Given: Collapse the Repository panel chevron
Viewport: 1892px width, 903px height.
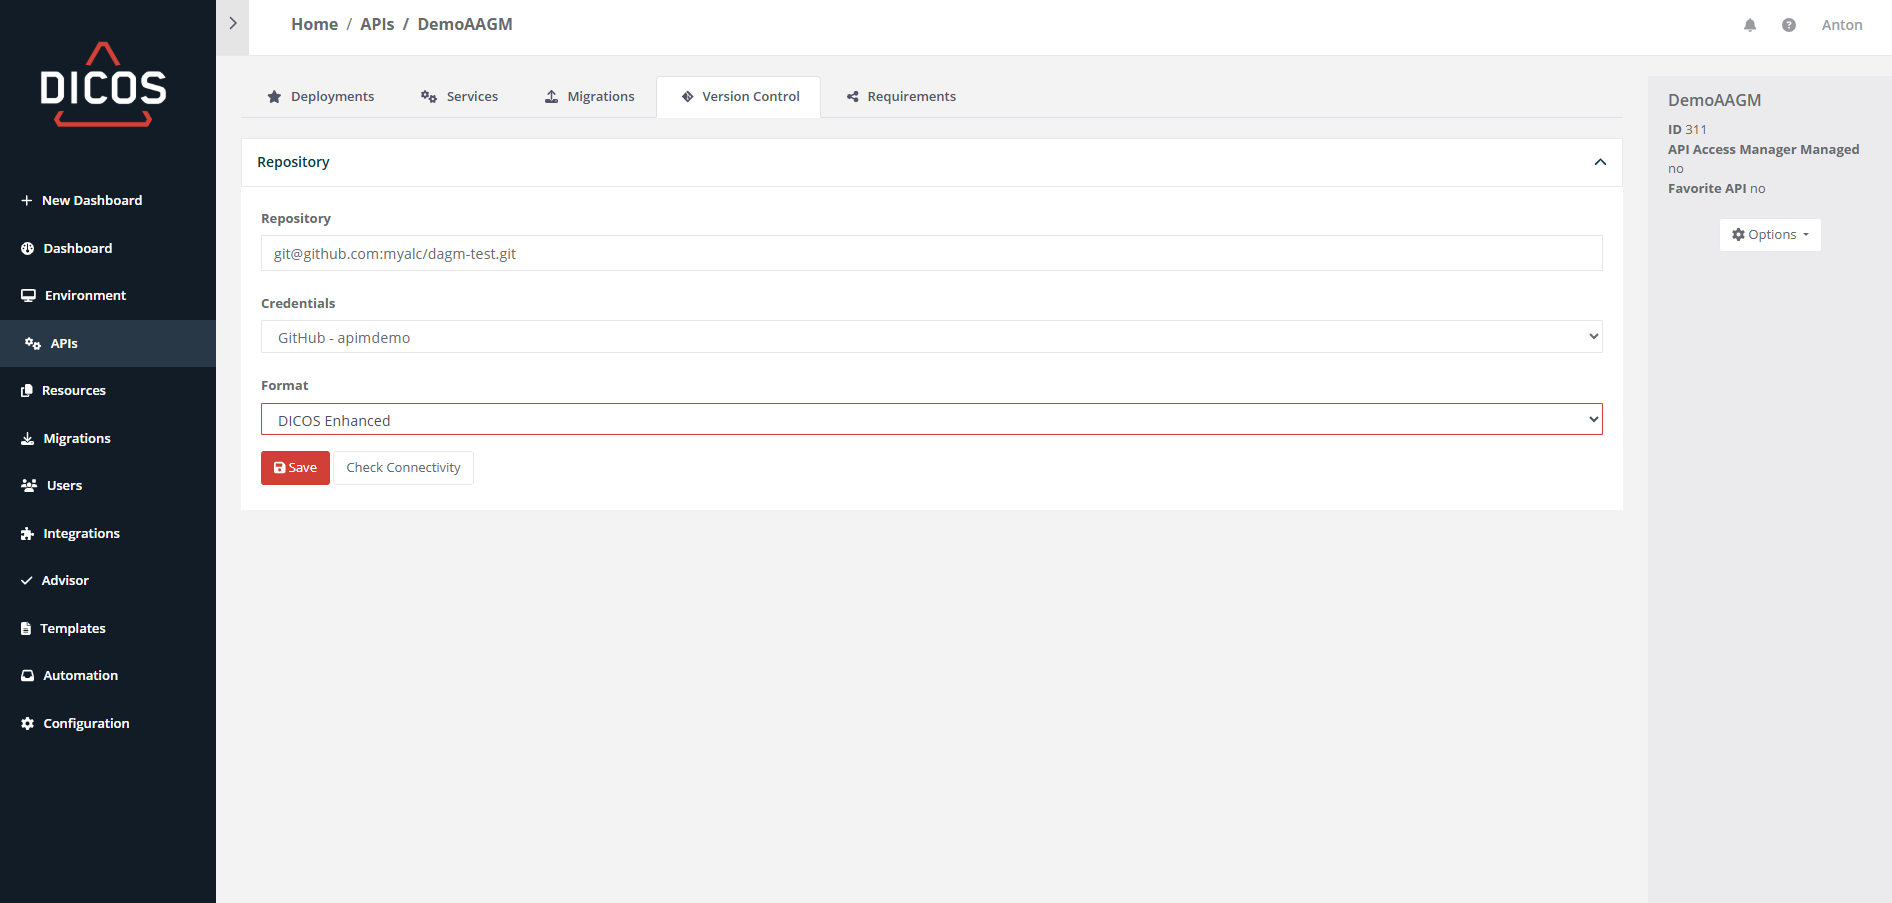Looking at the screenshot, I should [x=1599, y=162].
